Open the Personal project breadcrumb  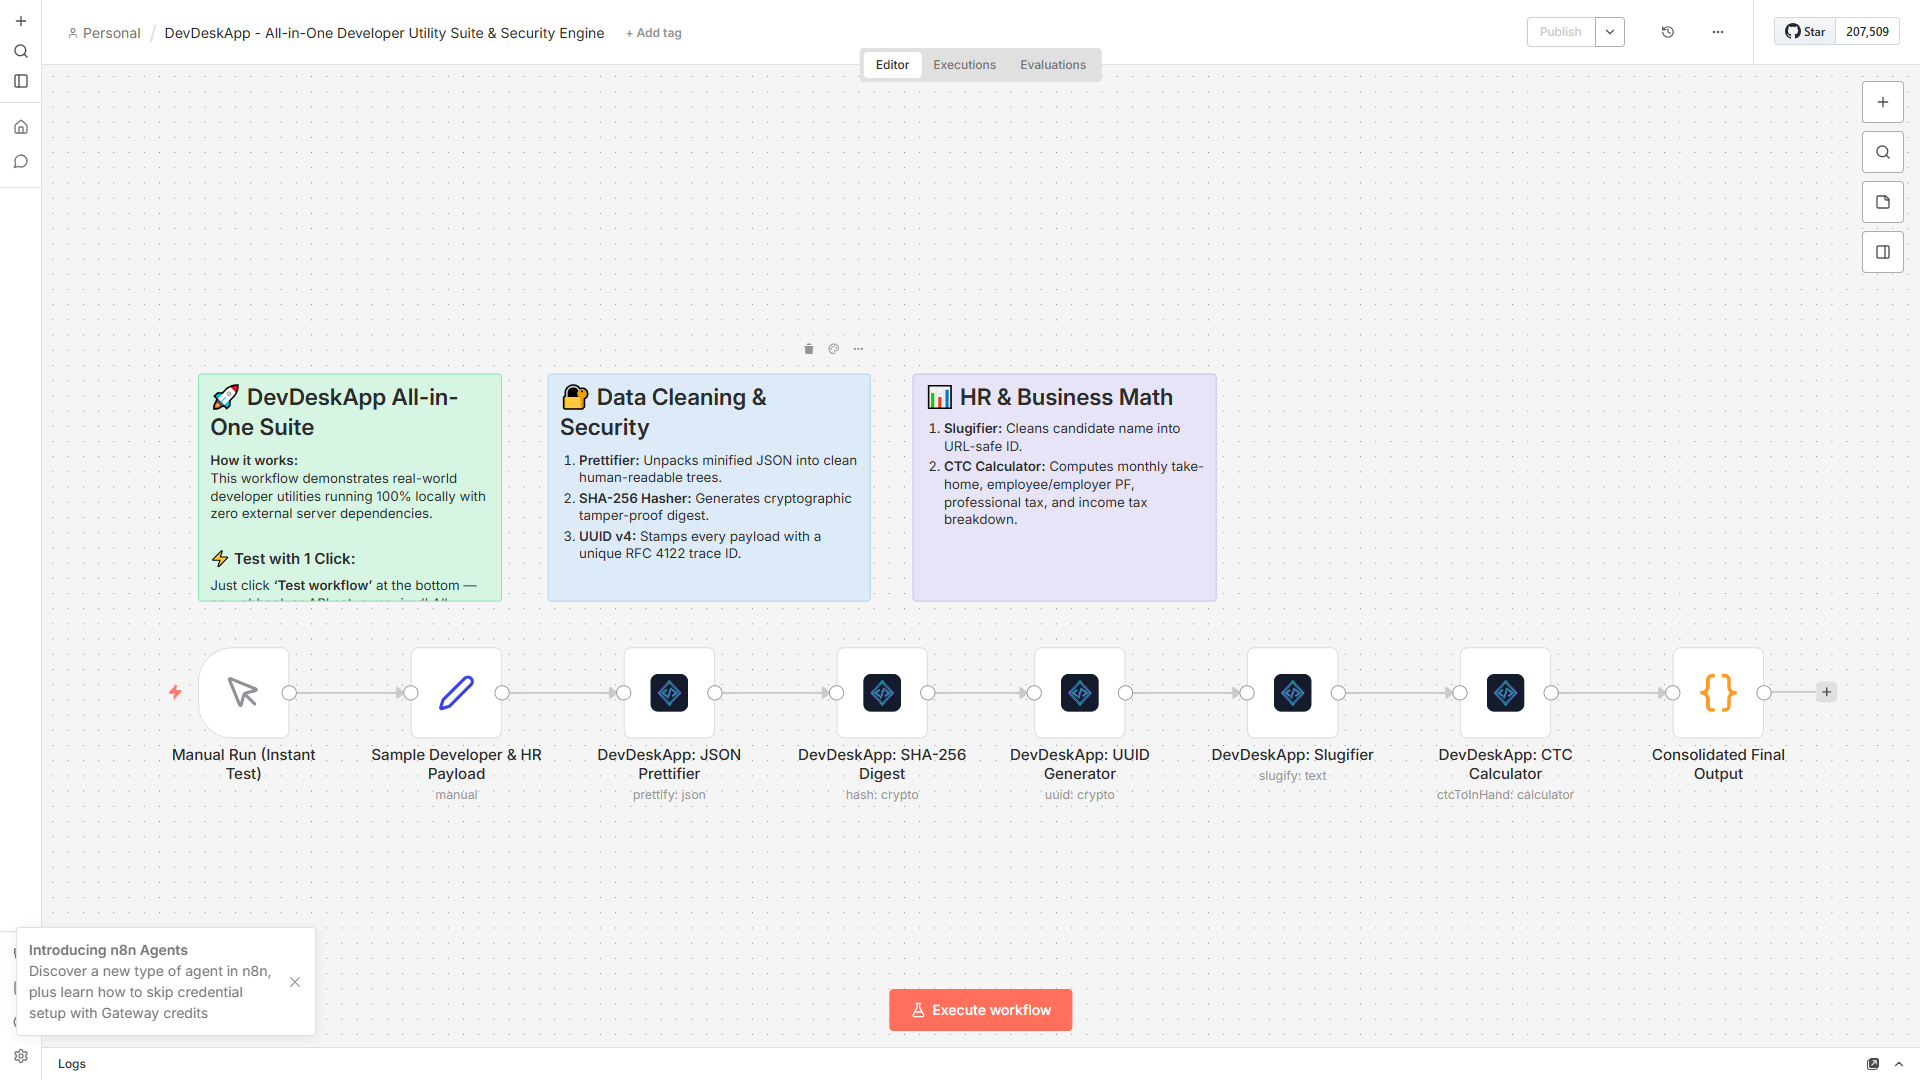pyautogui.click(x=104, y=33)
